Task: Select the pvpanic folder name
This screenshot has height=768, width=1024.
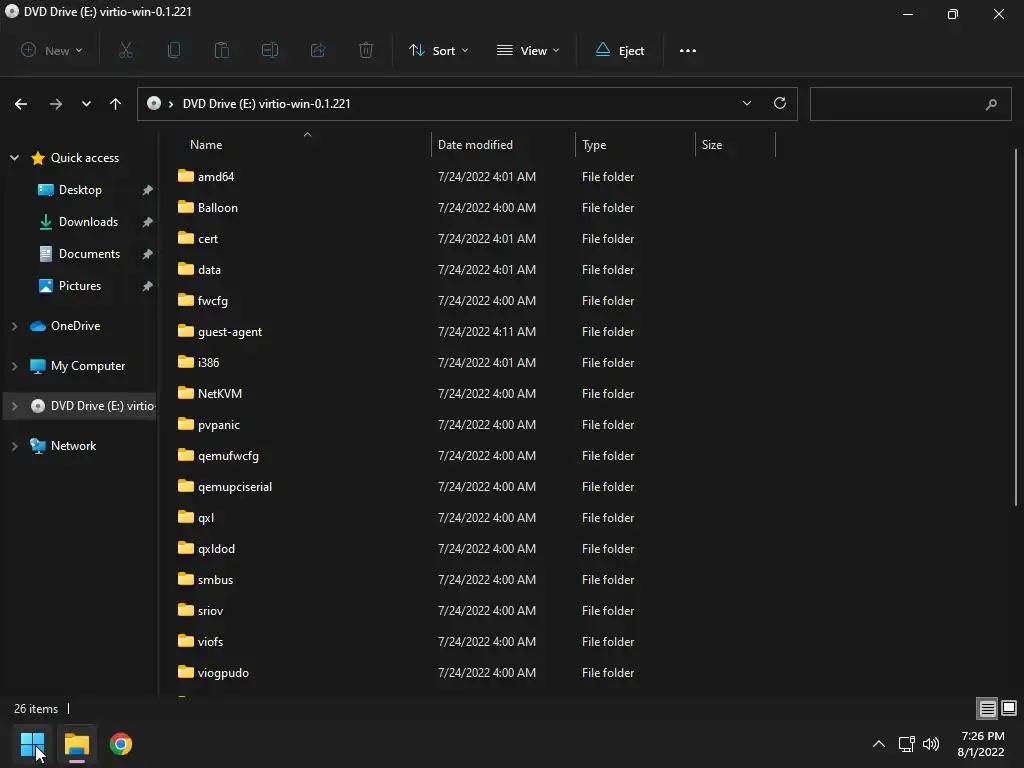Action: pos(219,425)
